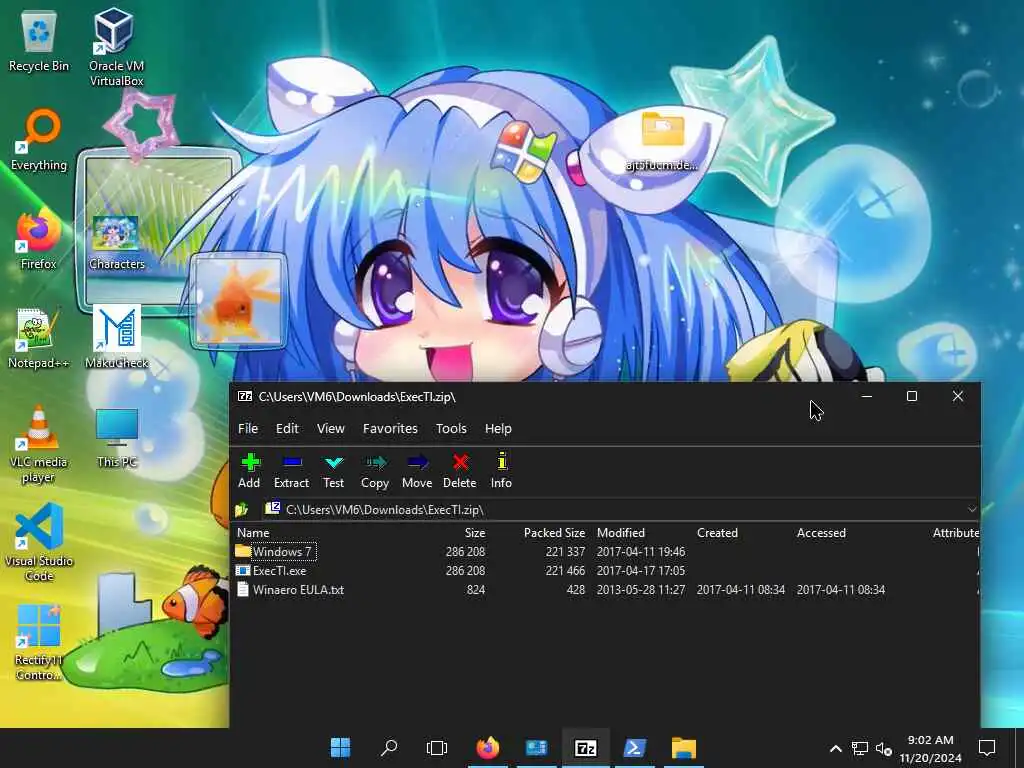Click the 2017-04-17 17:05 modified date
Screen dimensions: 1024x768
tap(641, 571)
